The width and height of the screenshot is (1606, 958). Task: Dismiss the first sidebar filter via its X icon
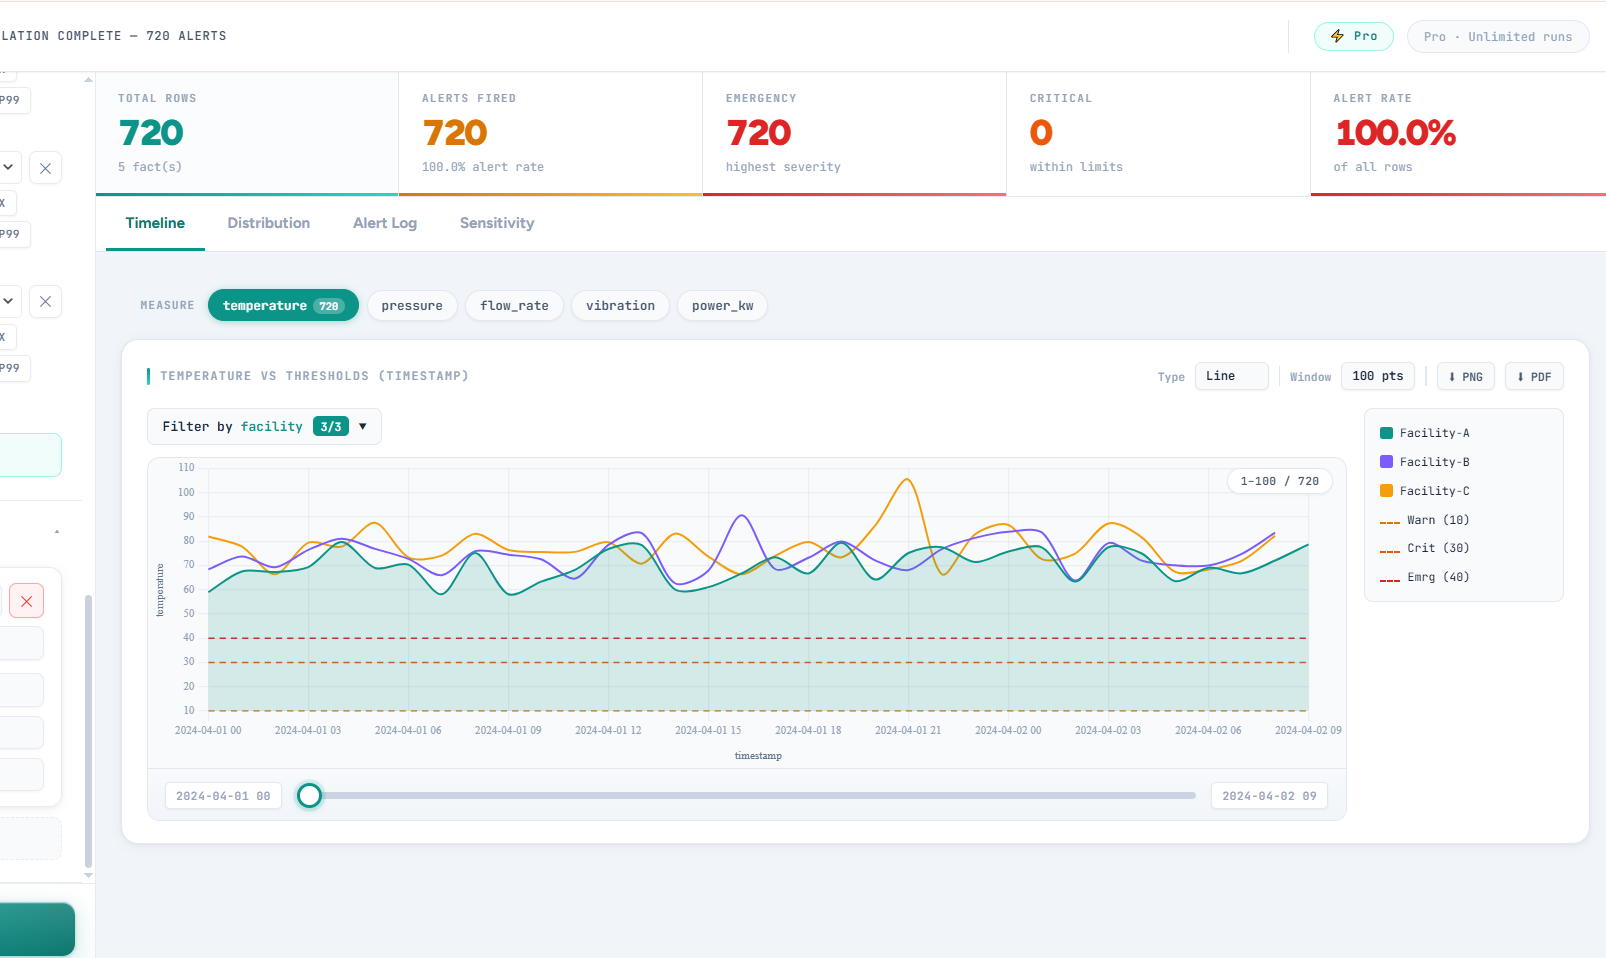coord(45,167)
